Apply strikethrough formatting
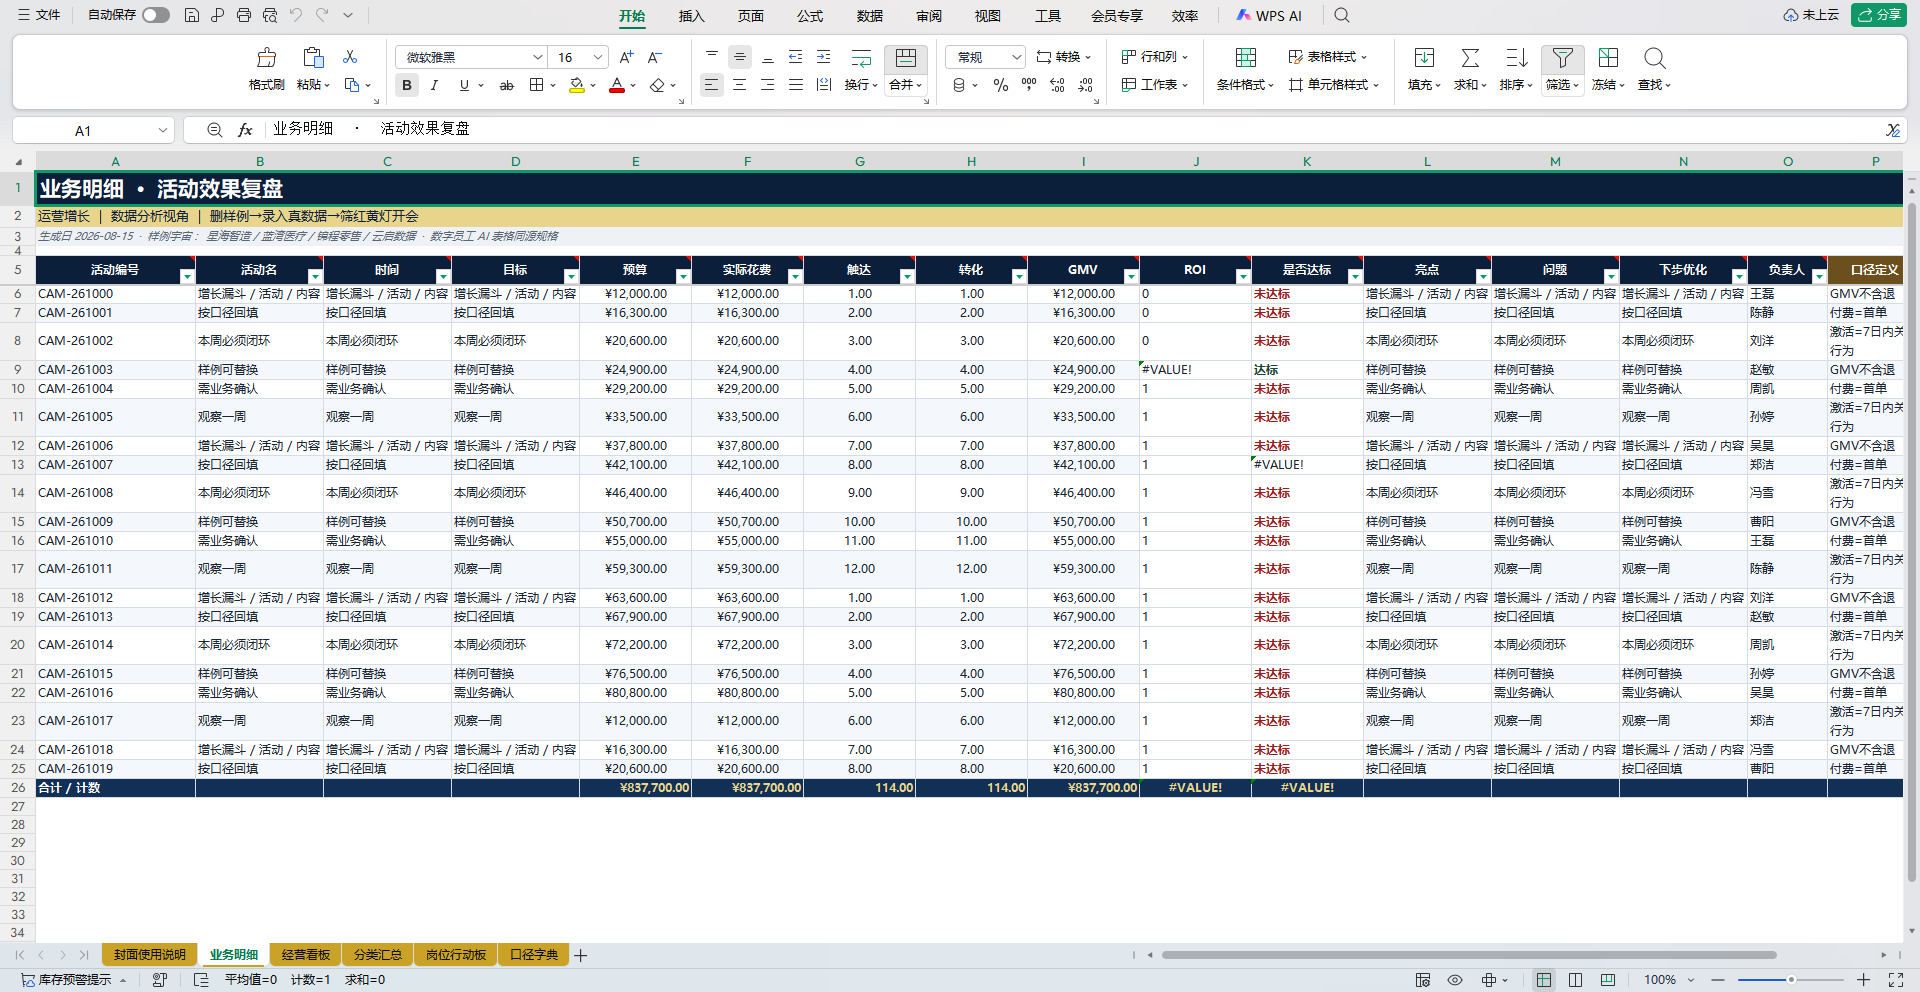 507,86
